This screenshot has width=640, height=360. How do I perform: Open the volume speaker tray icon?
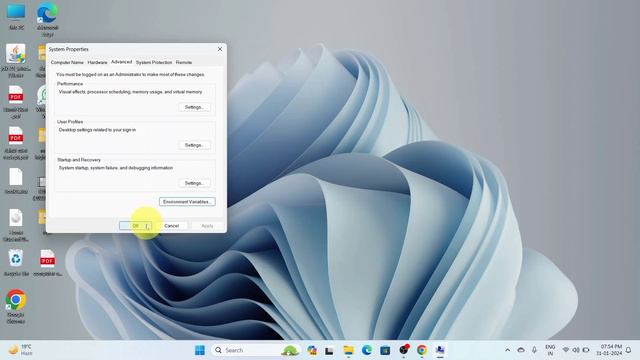tap(576, 350)
